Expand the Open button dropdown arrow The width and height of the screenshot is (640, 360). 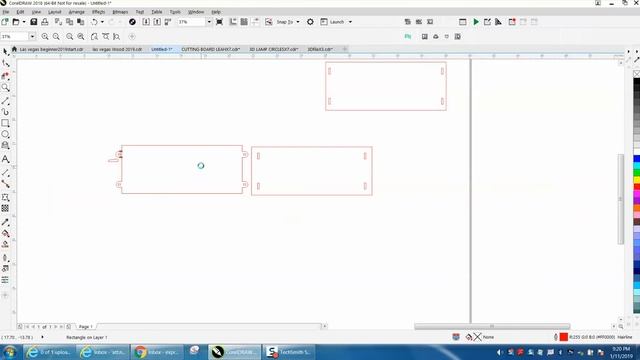point(24,22)
